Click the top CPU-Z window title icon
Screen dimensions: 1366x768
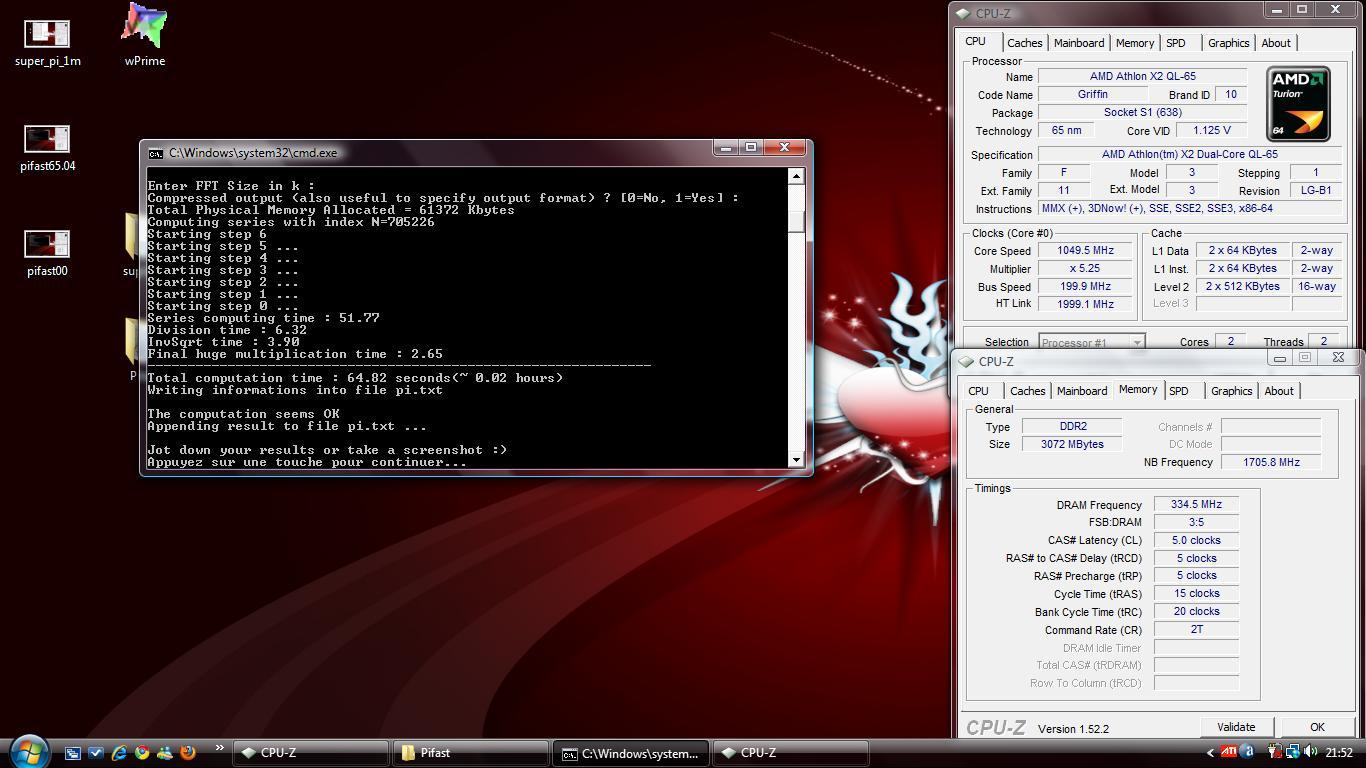pyautogui.click(x=963, y=13)
